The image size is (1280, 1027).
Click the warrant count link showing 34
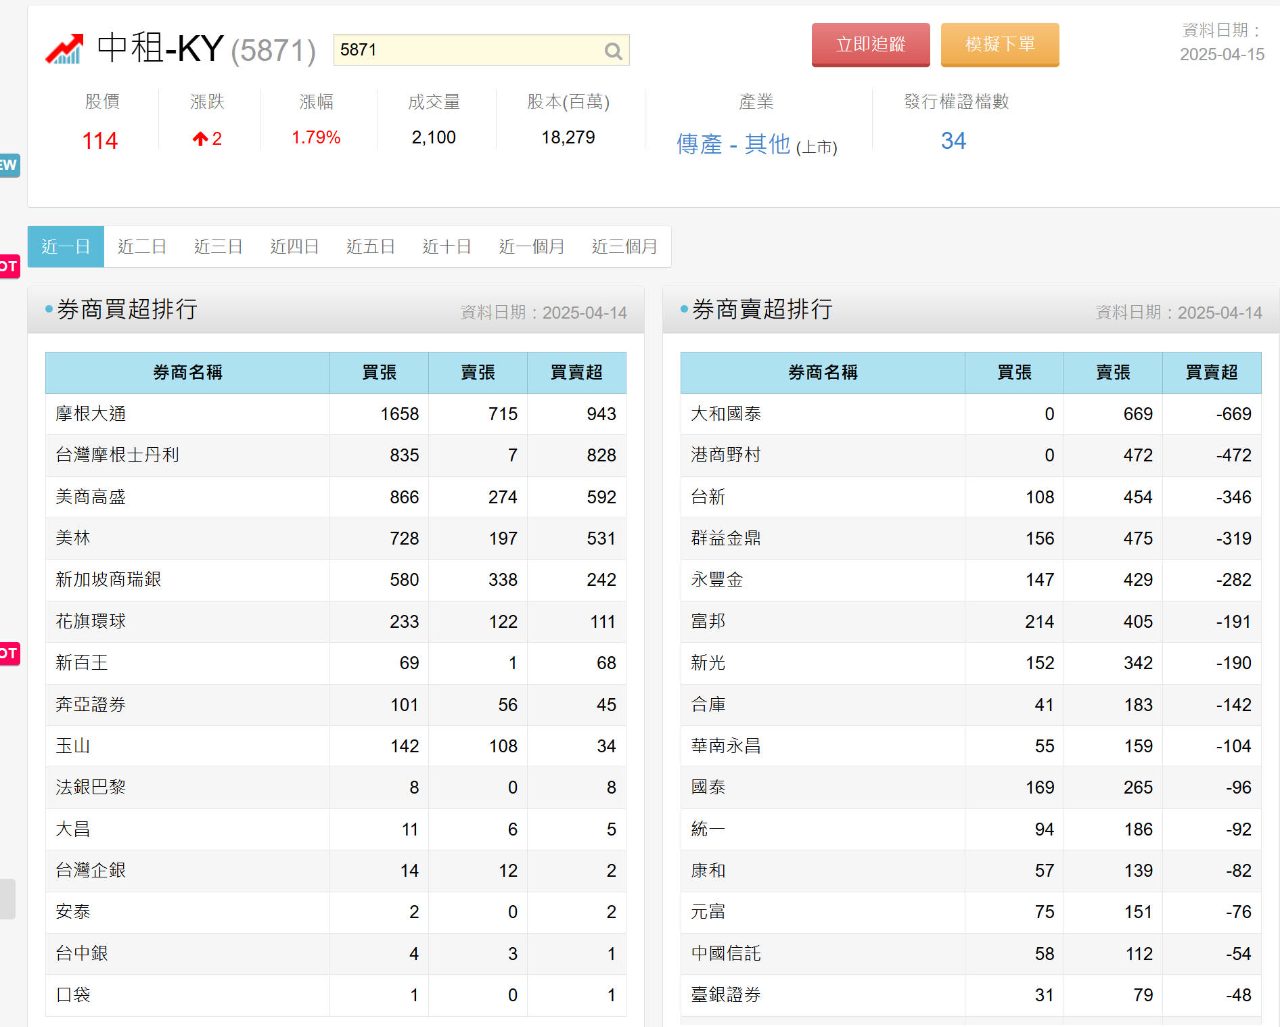tap(952, 141)
